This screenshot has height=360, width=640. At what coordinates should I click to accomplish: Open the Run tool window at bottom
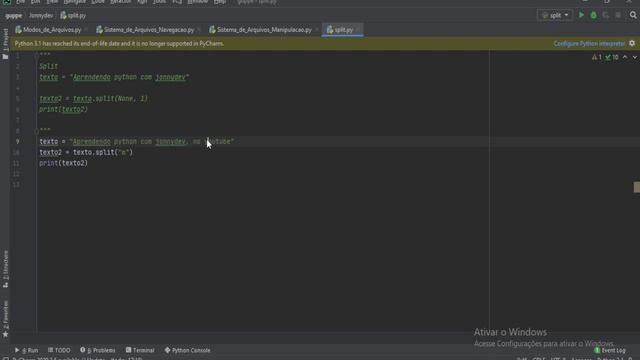27,350
